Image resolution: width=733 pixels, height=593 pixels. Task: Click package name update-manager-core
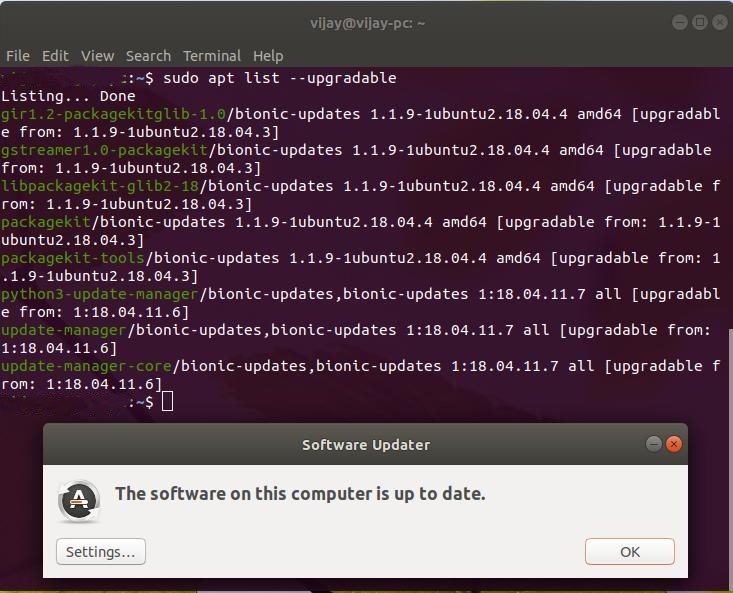click(x=86, y=366)
